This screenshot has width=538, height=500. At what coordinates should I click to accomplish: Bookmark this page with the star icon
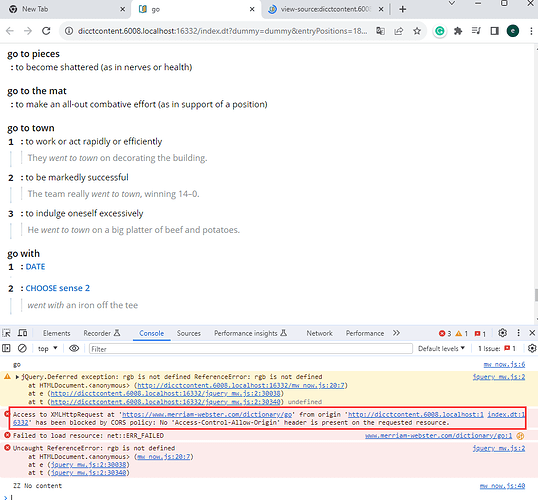(417, 31)
